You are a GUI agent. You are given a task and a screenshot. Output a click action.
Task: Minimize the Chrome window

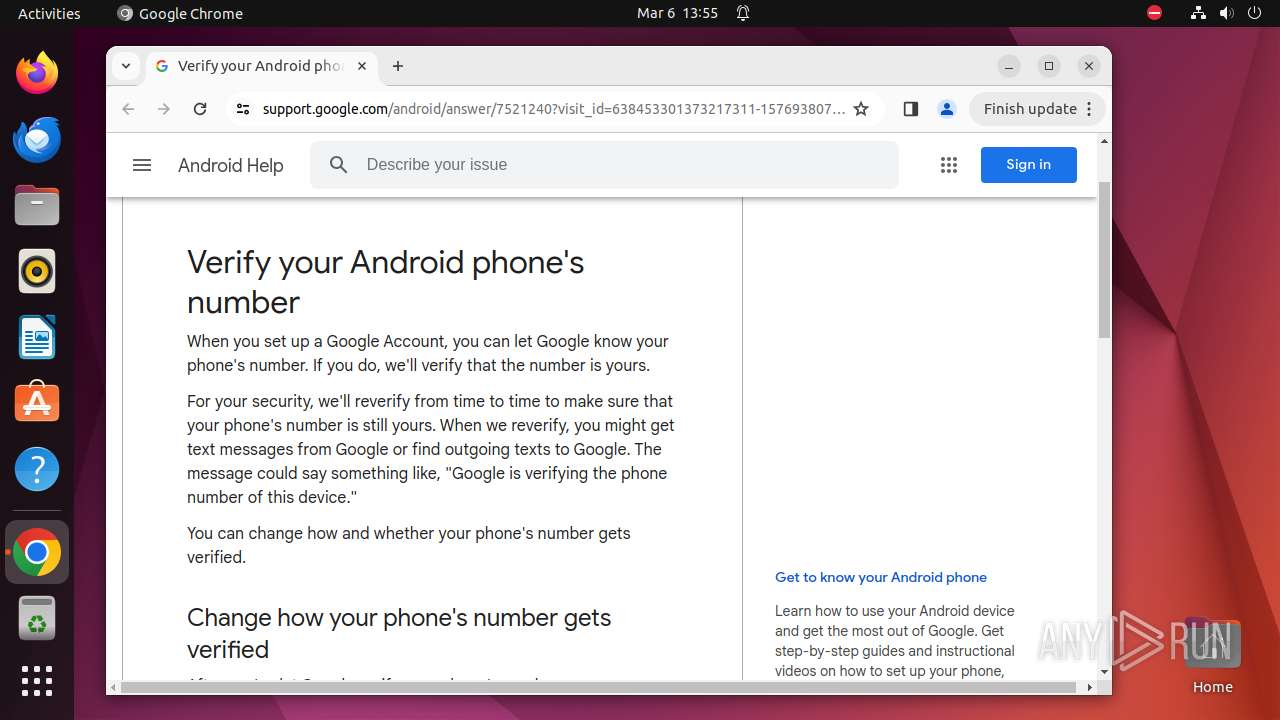pos(1009,66)
